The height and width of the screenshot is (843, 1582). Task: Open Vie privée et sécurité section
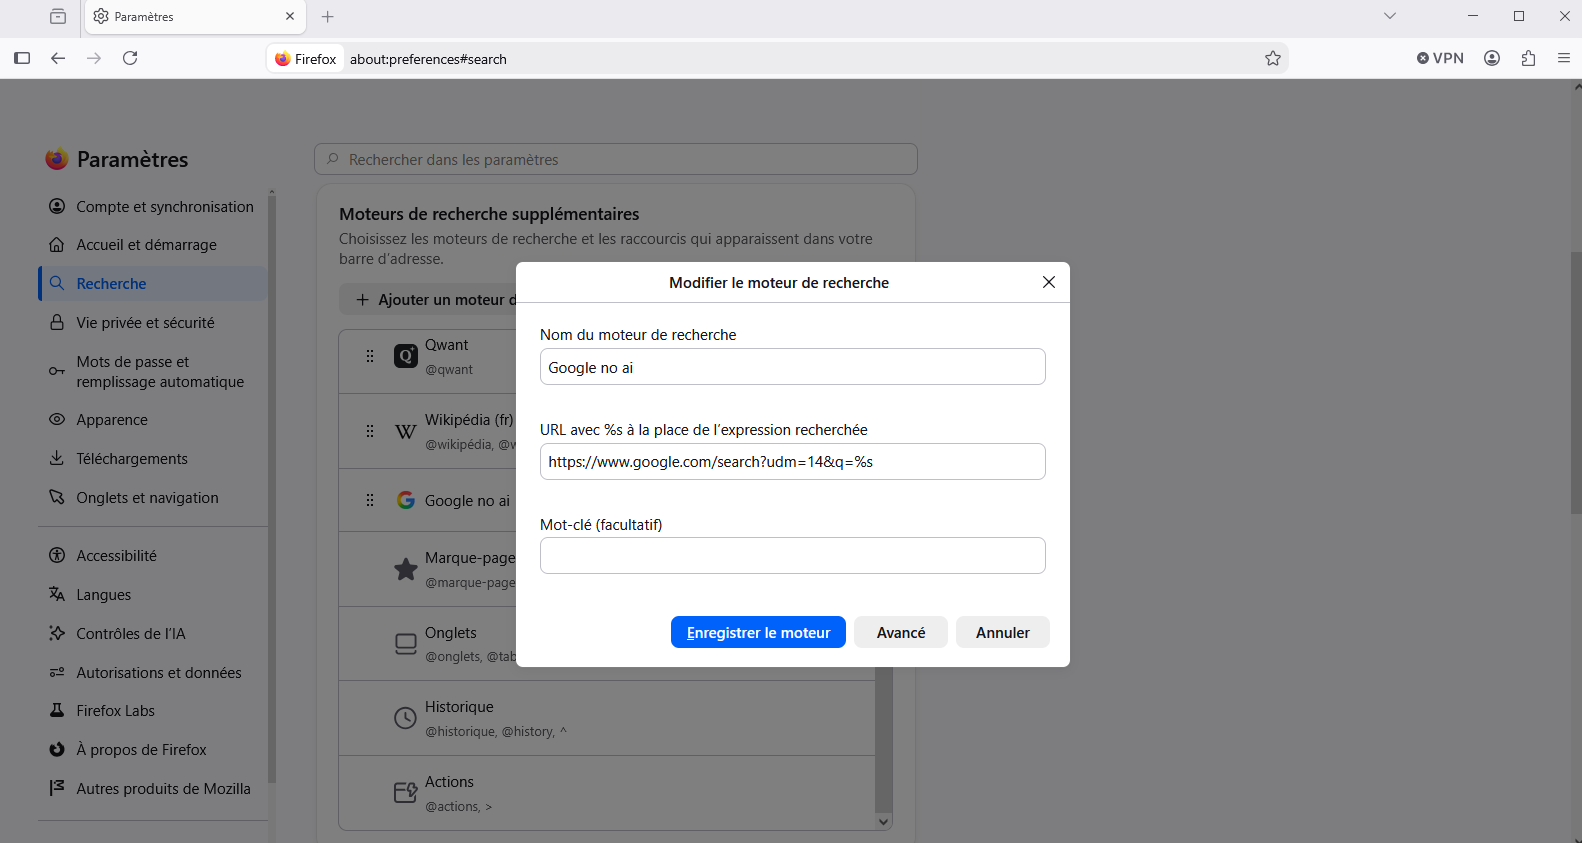pos(153,323)
